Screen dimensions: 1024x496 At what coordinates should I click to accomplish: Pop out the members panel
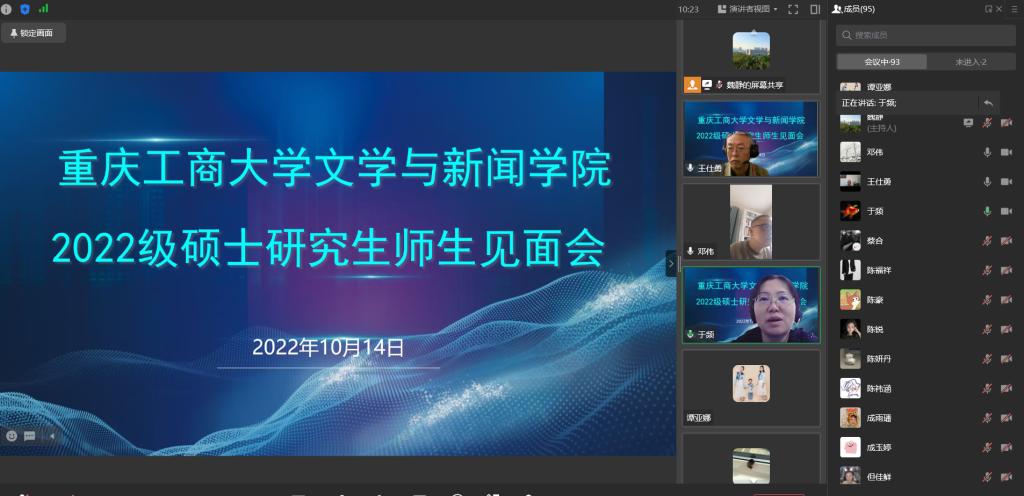tap(988, 9)
